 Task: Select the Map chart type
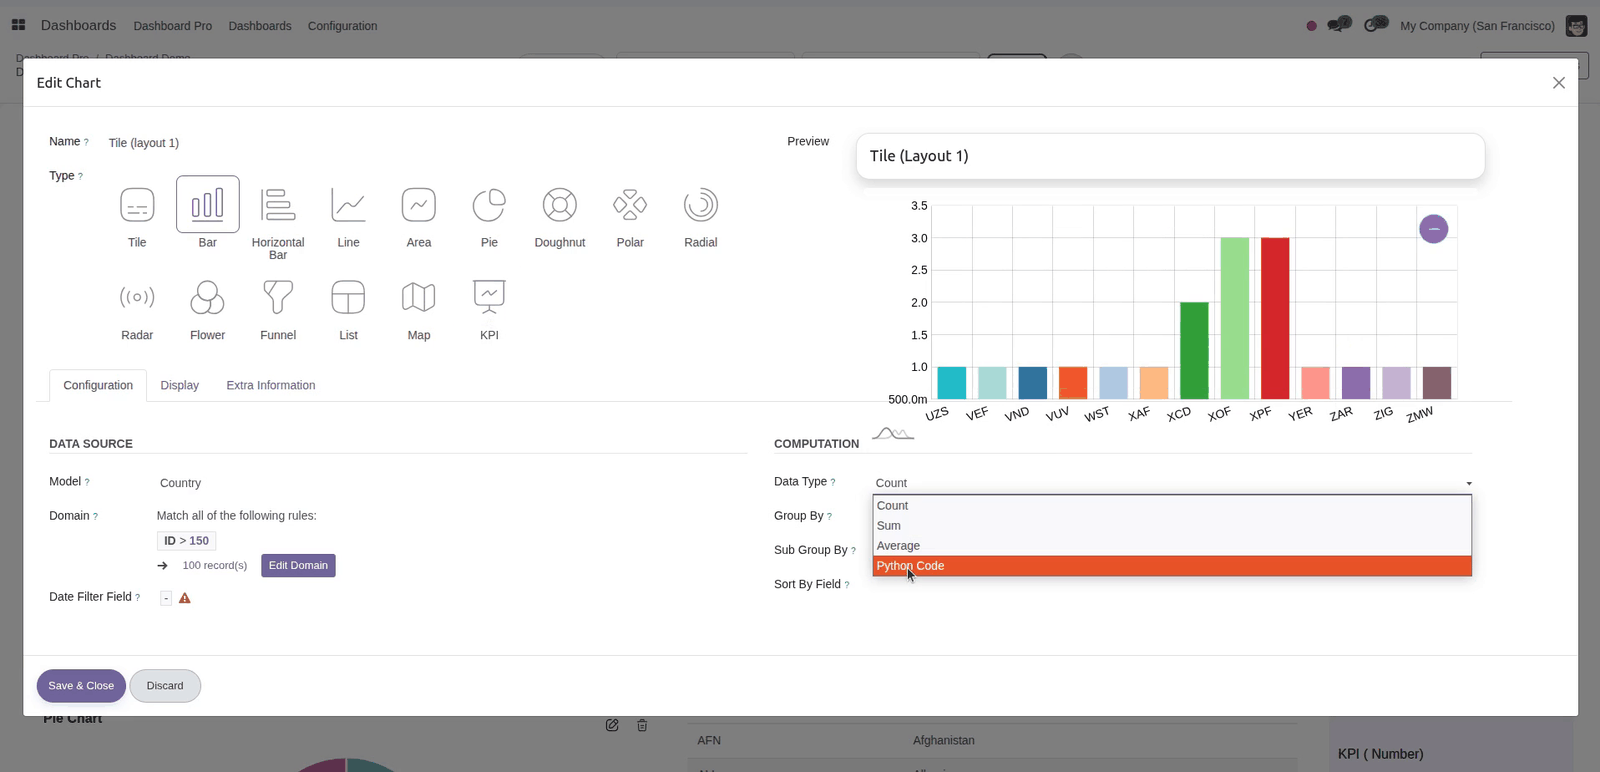[419, 297]
